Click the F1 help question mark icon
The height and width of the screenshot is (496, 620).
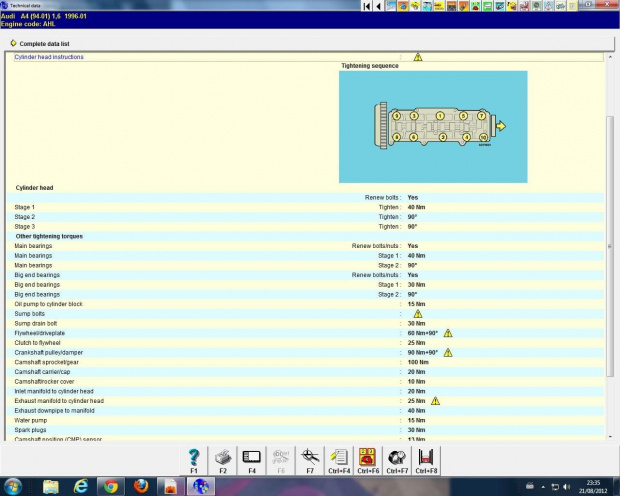[x=193, y=459]
